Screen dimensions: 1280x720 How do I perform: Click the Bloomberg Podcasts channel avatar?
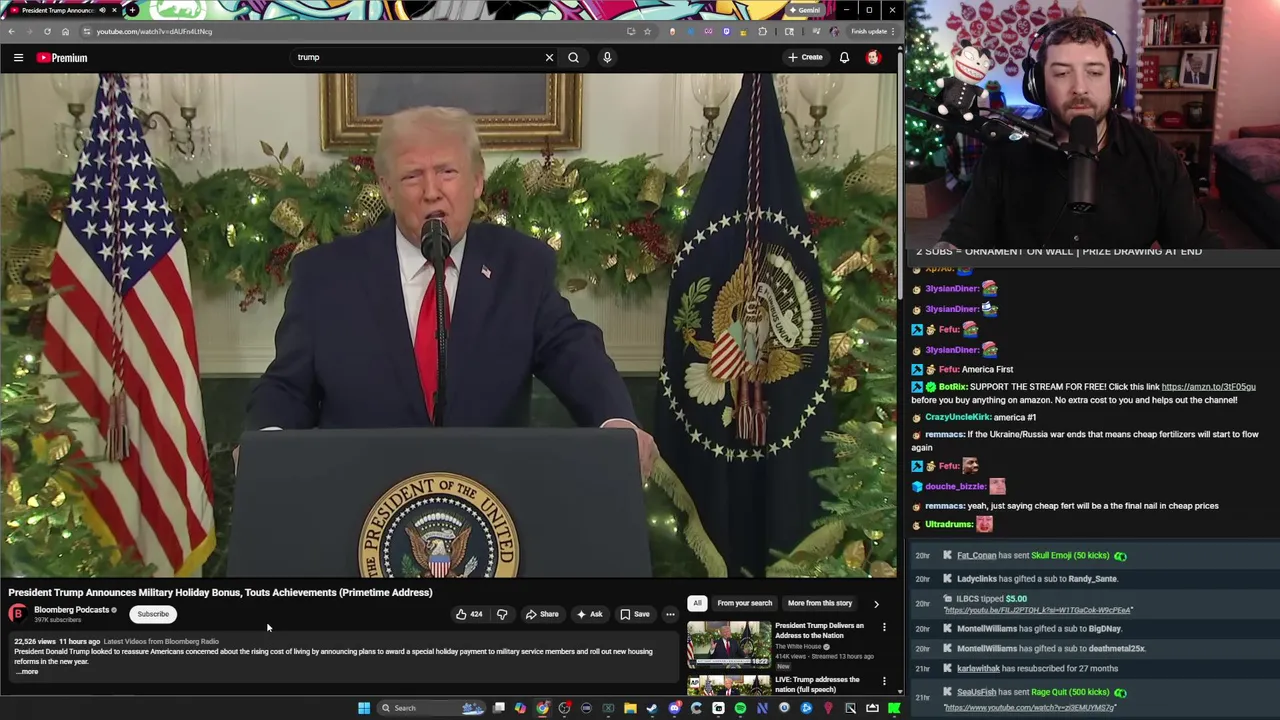coord(17,614)
